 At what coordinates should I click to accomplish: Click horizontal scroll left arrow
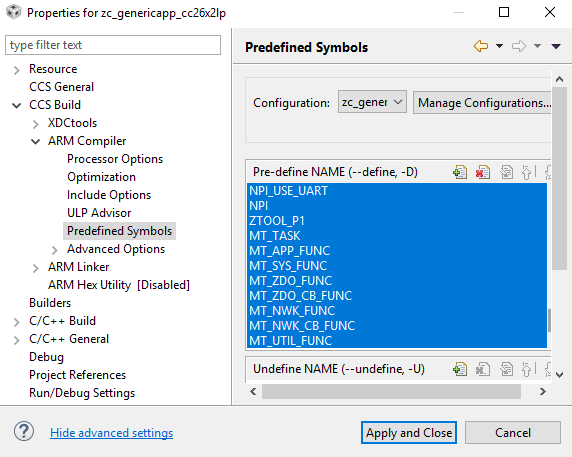[253, 391]
